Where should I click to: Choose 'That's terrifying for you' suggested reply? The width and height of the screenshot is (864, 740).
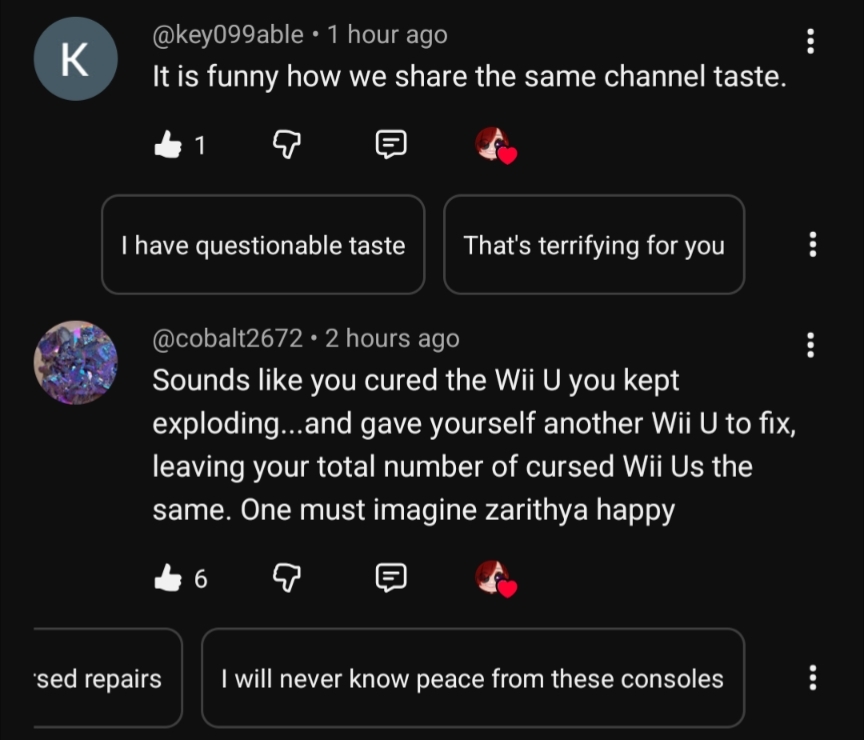[x=594, y=245]
